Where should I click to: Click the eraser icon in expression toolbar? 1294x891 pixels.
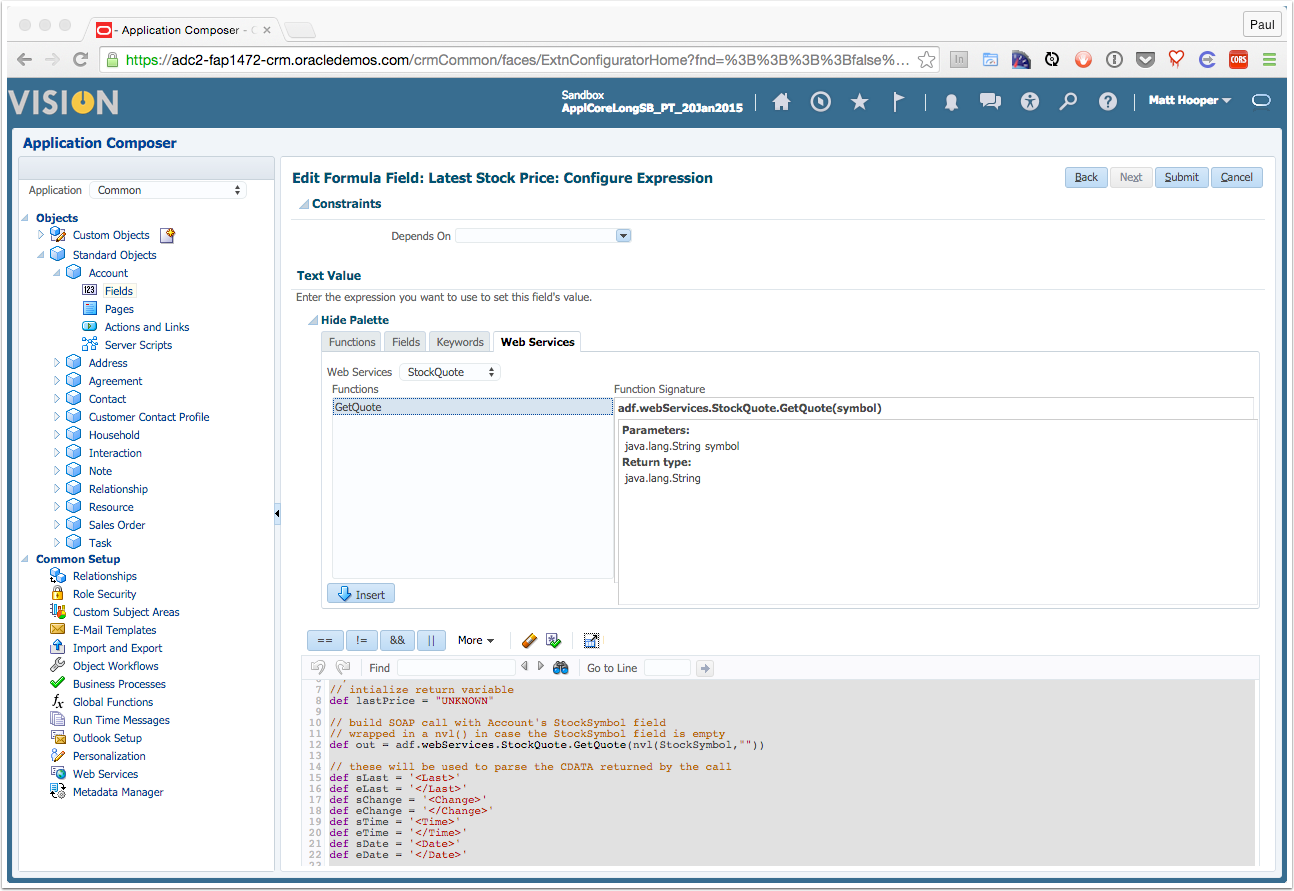point(530,640)
